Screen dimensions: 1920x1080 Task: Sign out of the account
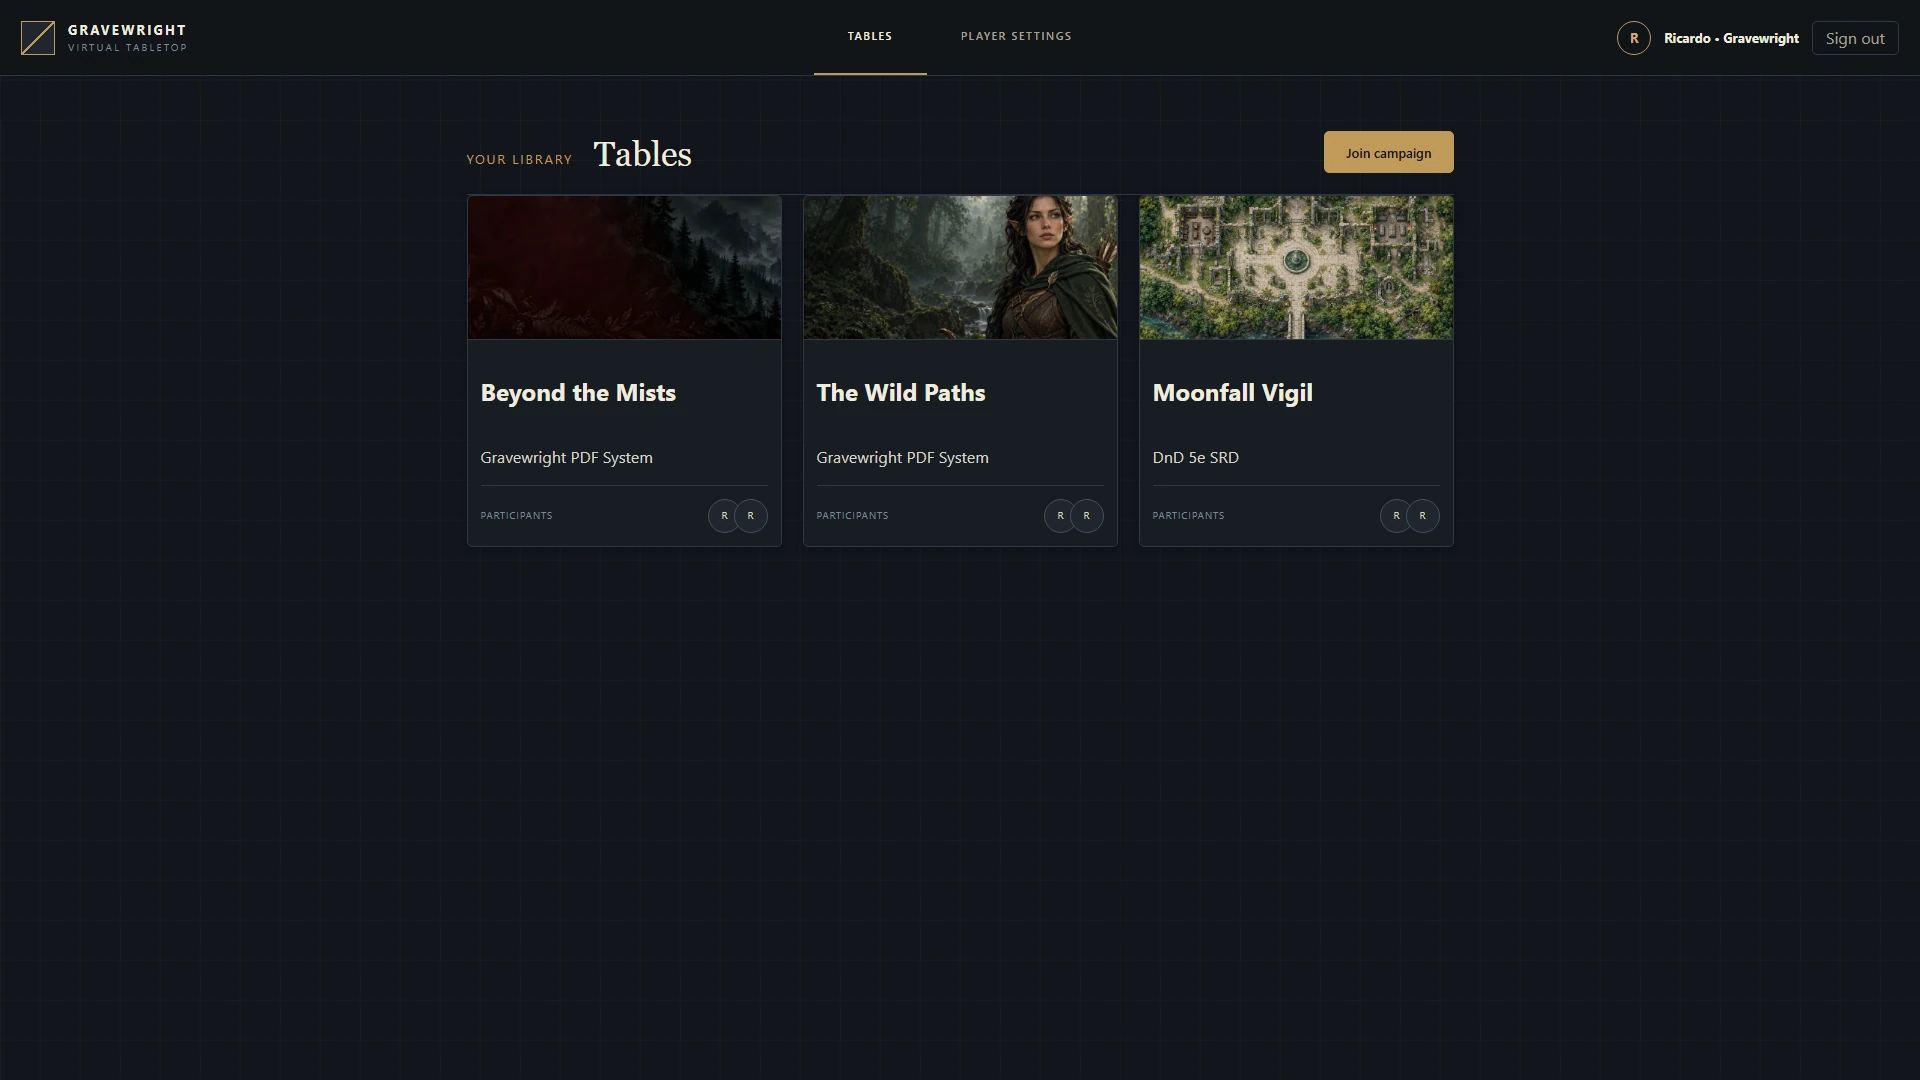point(1855,38)
